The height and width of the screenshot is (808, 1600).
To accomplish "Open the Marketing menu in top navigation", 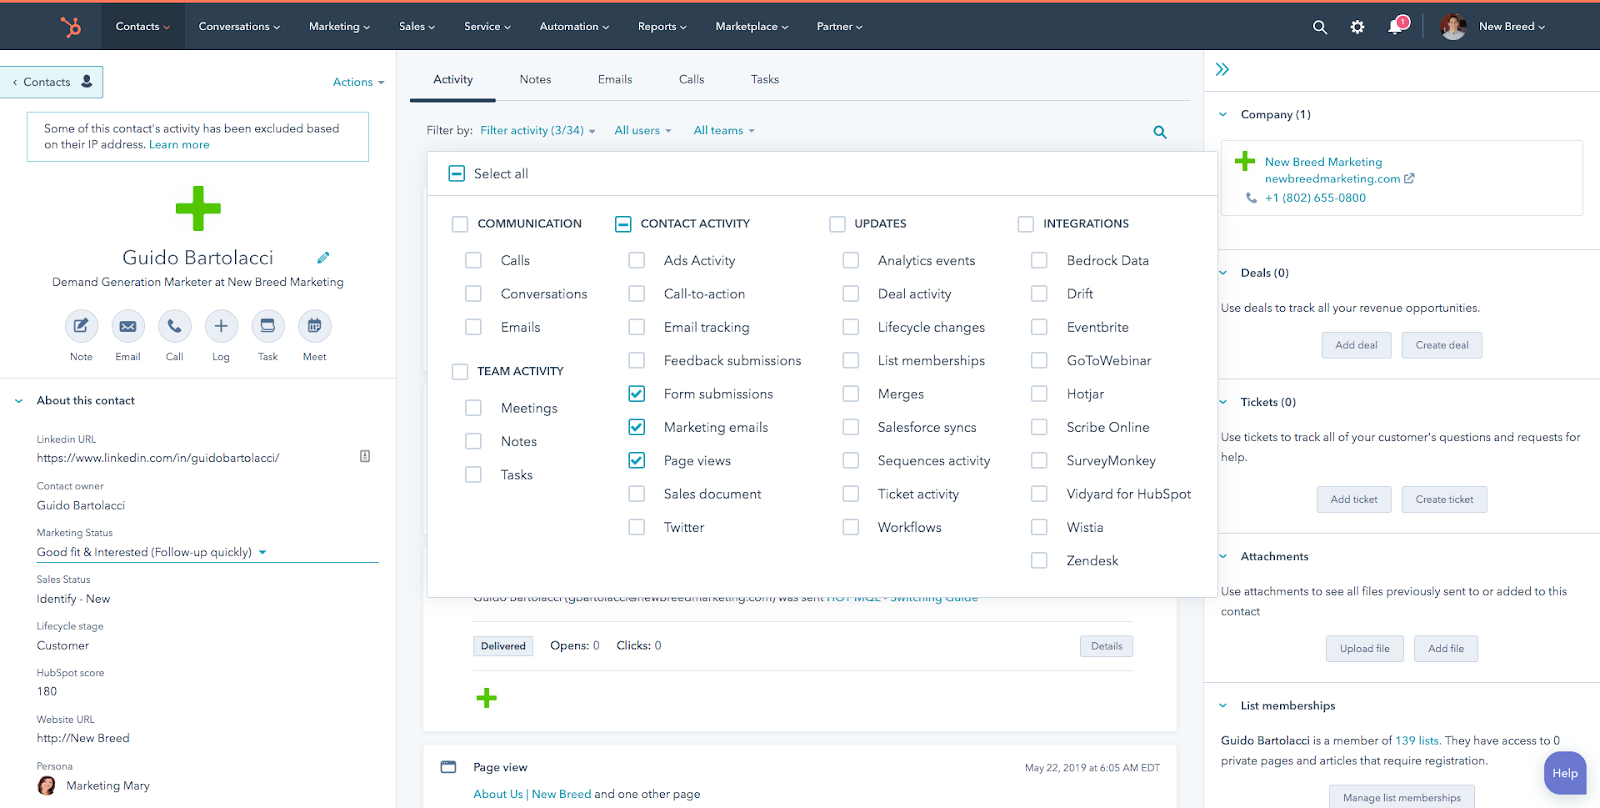I will click(339, 26).
